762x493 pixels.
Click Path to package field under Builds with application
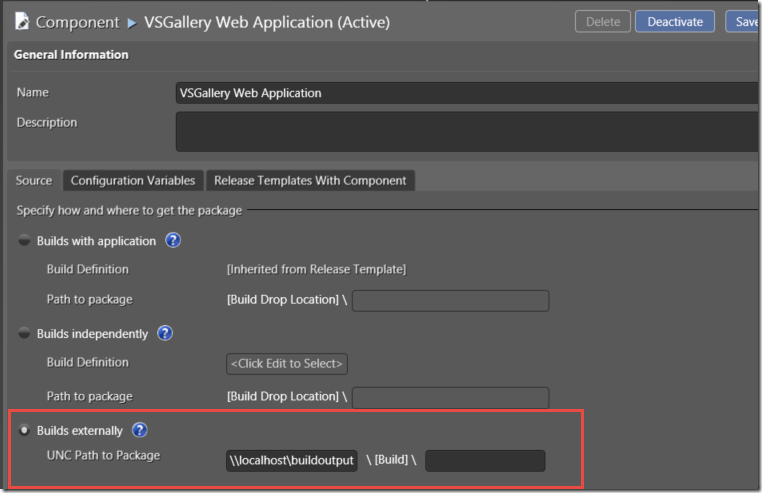point(450,300)
